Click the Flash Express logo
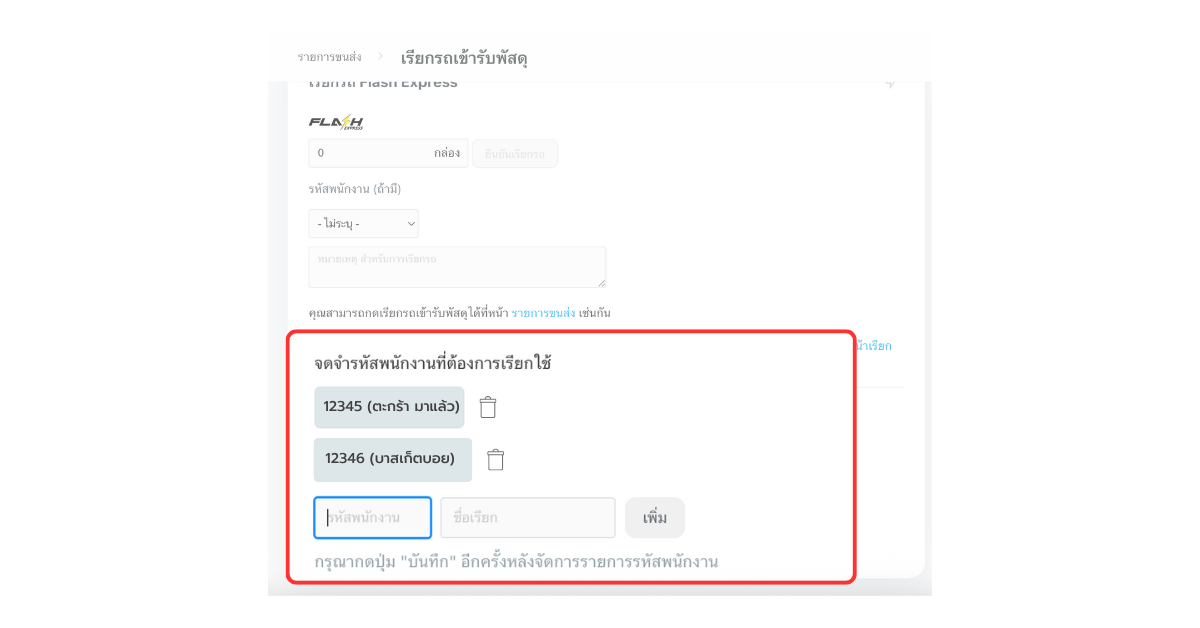 336,122
